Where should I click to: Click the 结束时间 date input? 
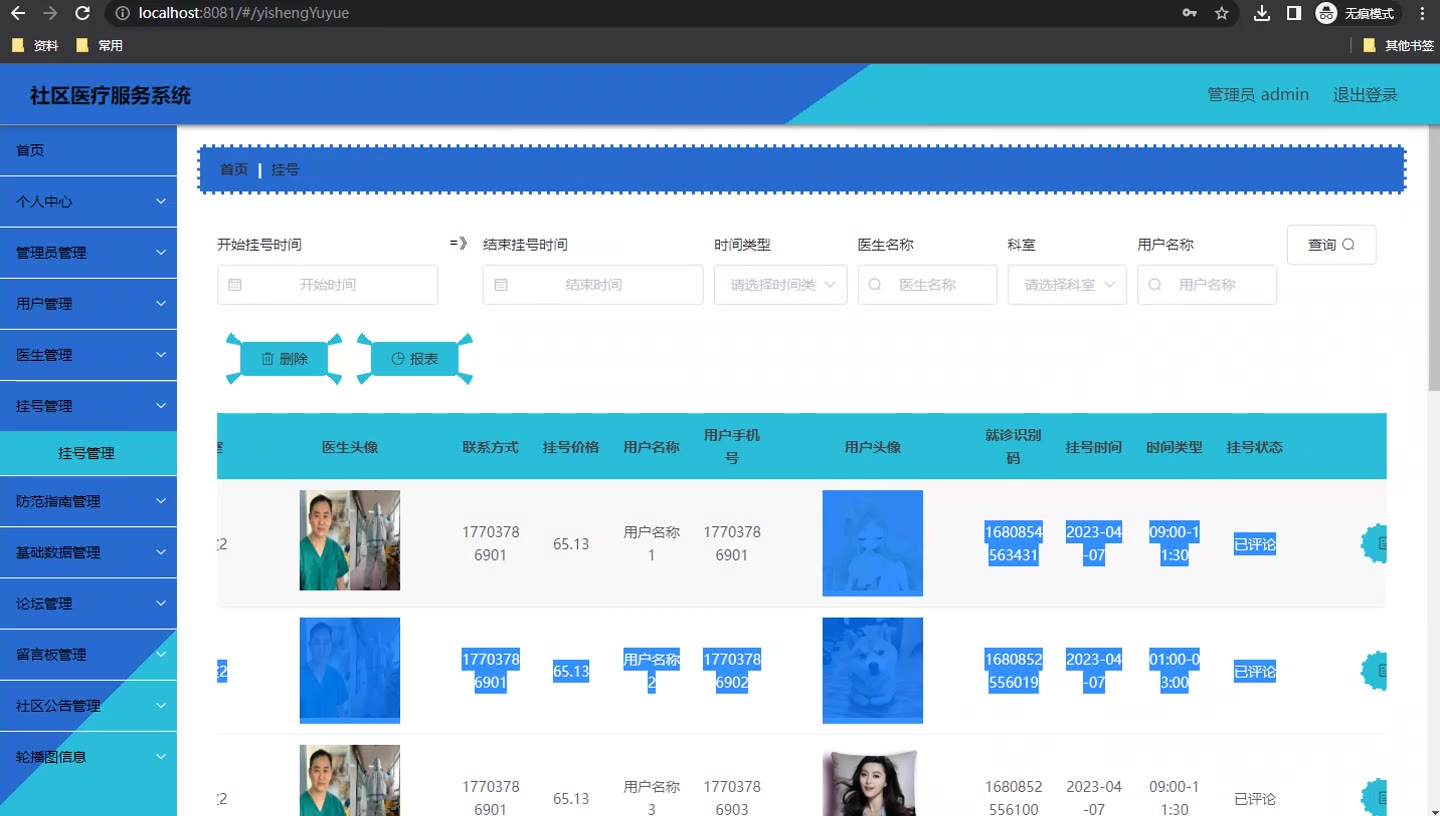tap(593, 285)
